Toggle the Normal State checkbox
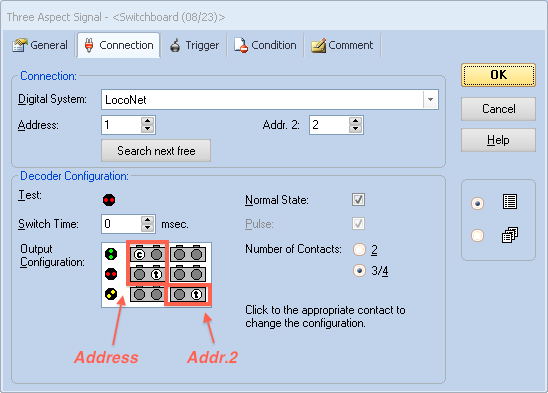 [x=358, y=200]
